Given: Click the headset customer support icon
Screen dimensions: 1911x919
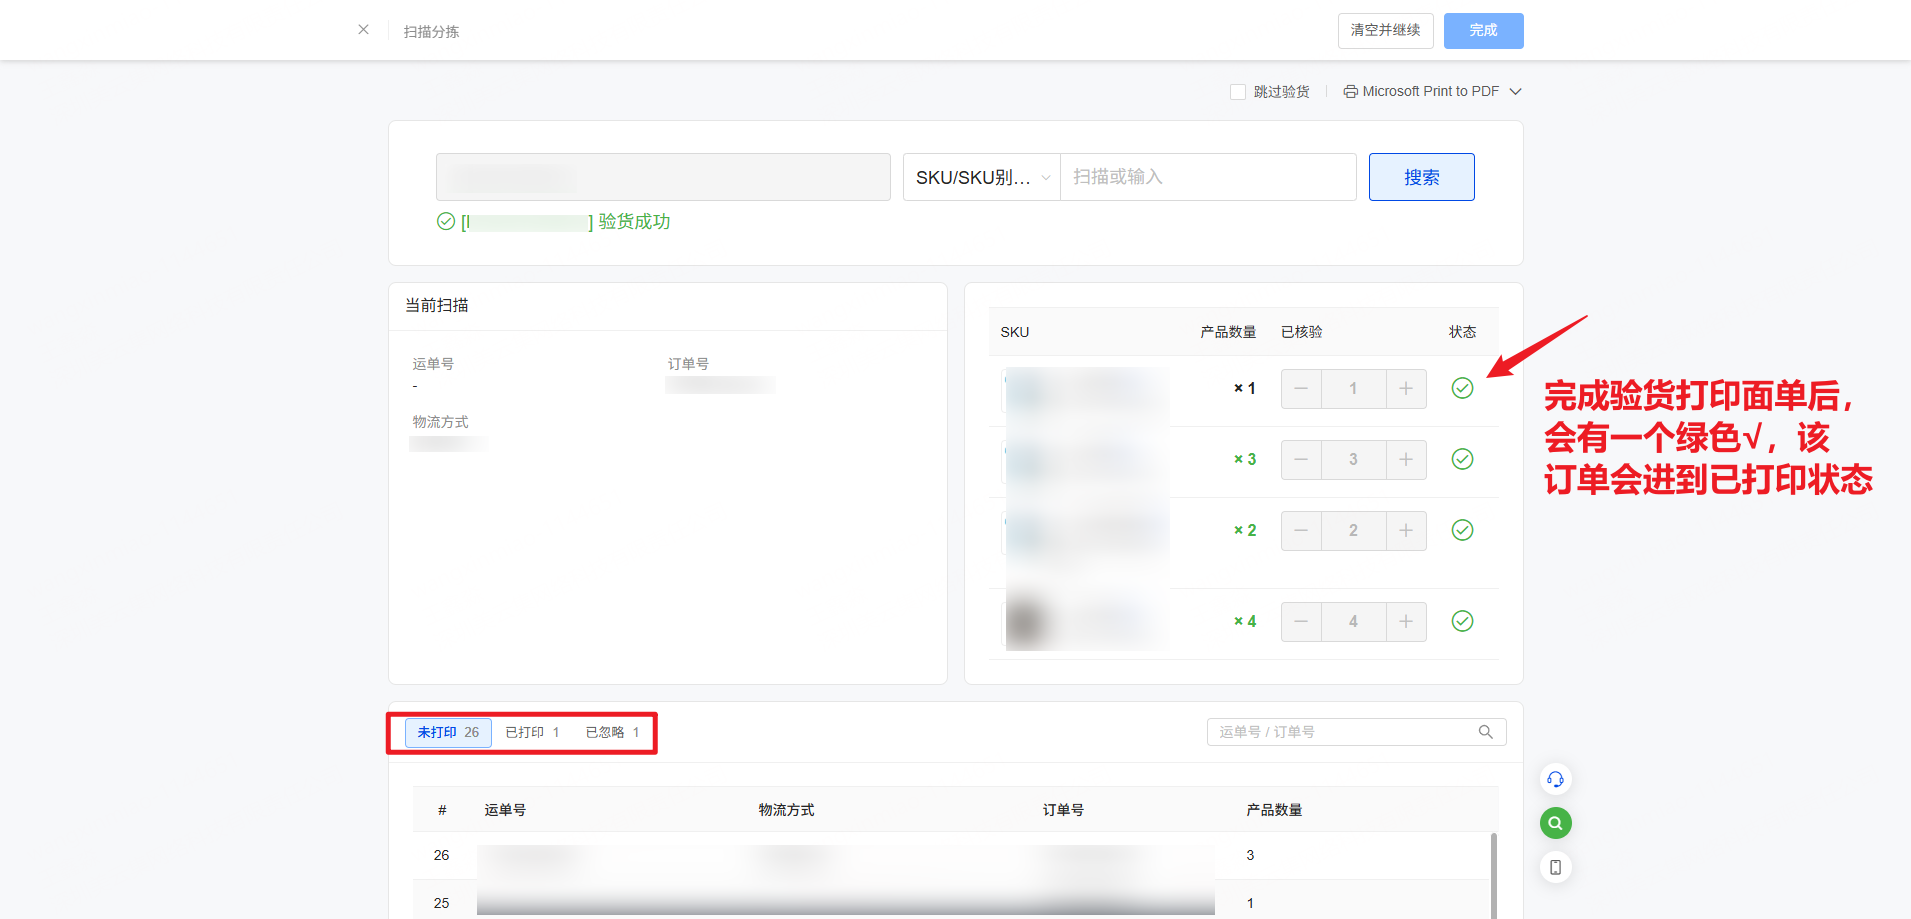Looking at the screenshot, I should tap(1555, 779).
